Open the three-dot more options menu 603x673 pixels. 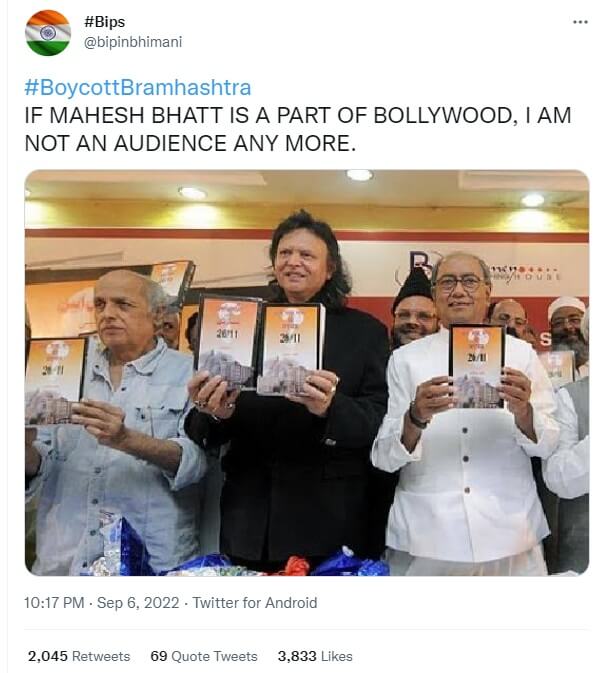[x=580, y=22]
